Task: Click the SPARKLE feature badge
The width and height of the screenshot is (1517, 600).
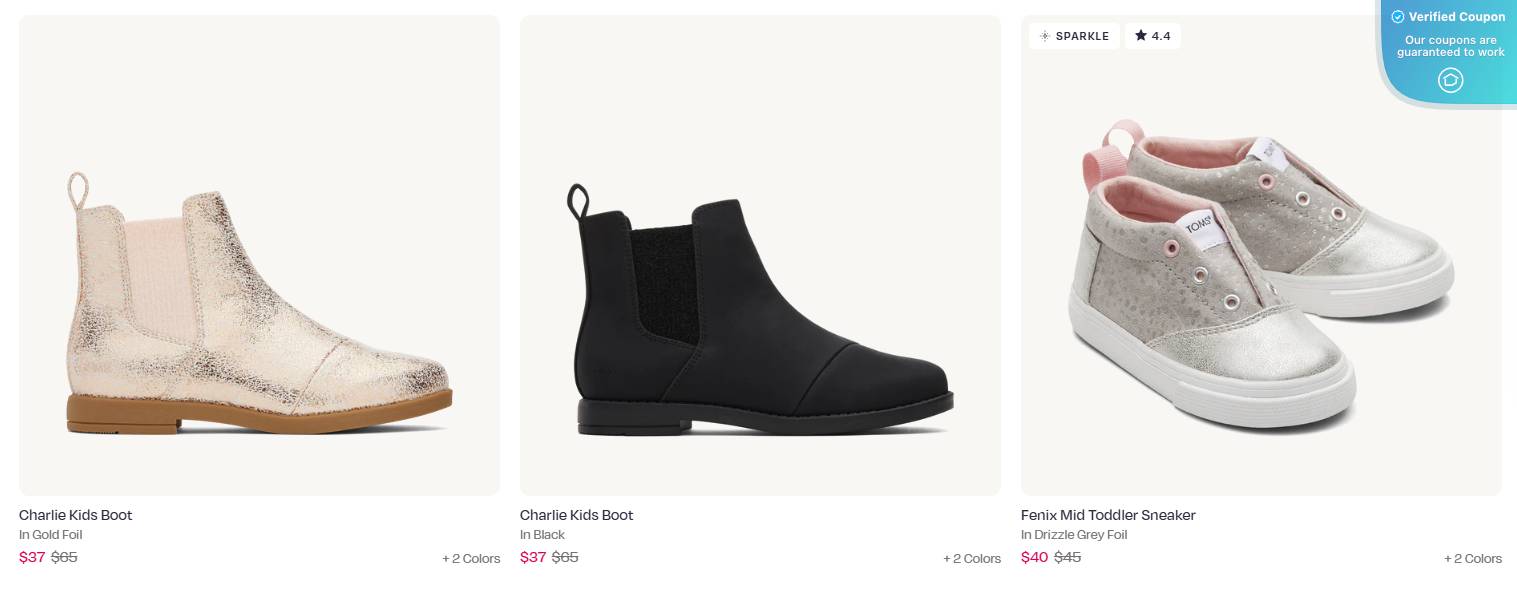Action: [x=1074, y=36]
